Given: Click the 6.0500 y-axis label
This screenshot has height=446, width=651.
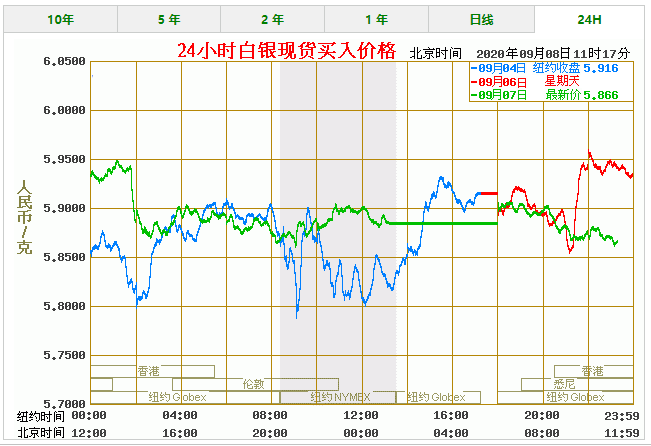Looking at the screenshot, I should point(64,61).
